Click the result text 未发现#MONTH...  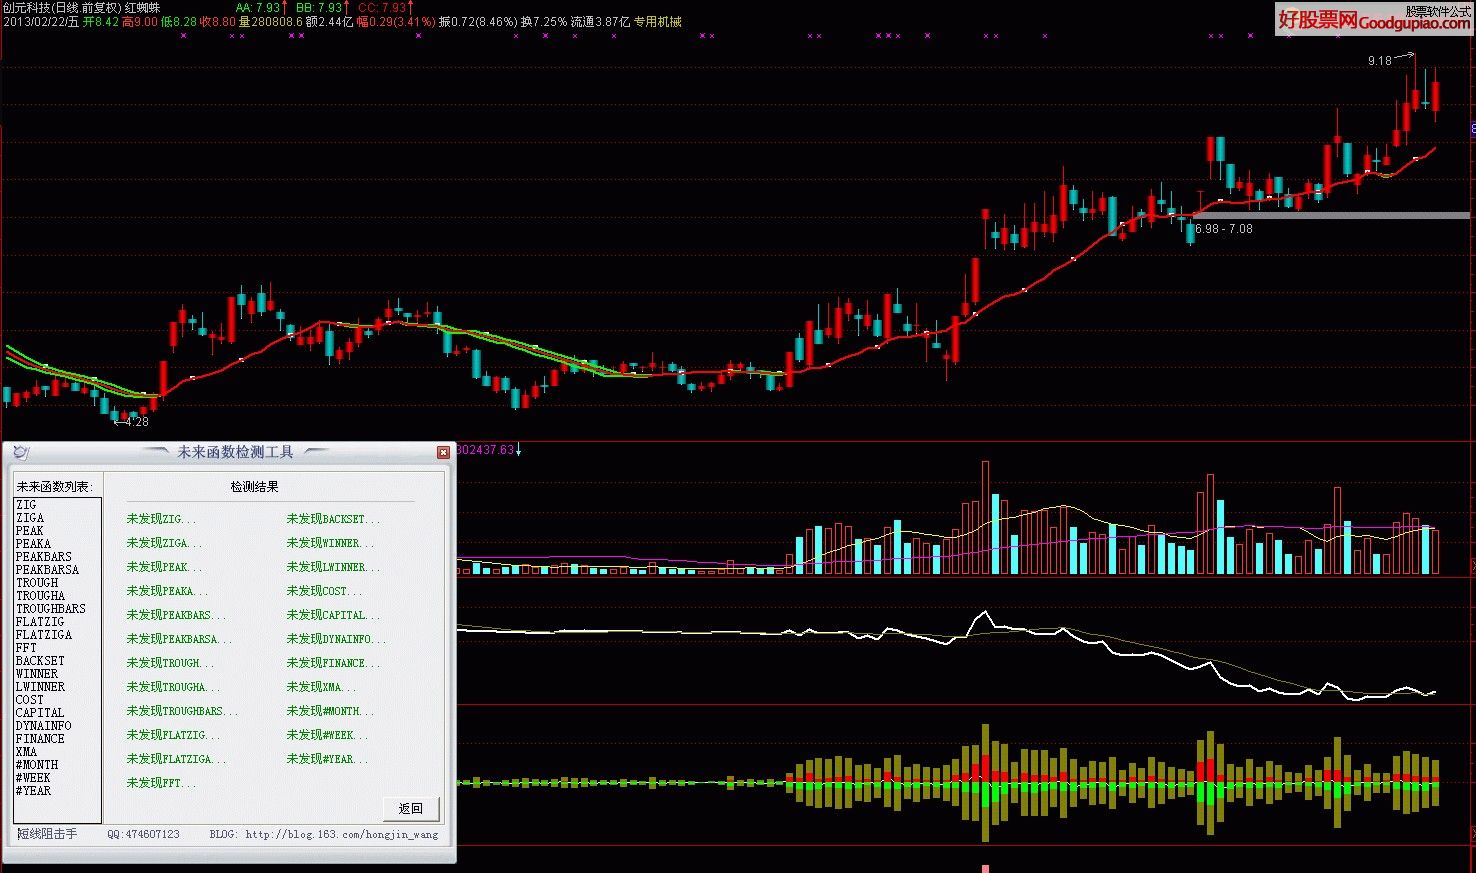tap(330, 711)
